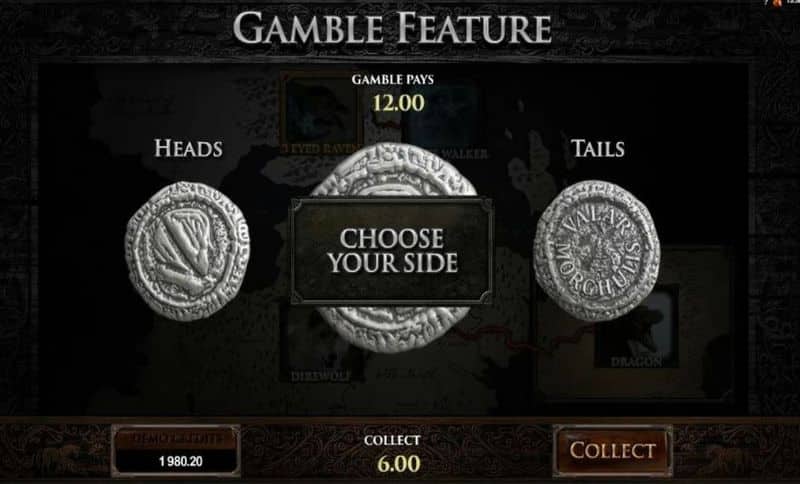The height and width of the screenshot is (484, 800).
Task: Click the Collect button
Action: coord(612,451)
